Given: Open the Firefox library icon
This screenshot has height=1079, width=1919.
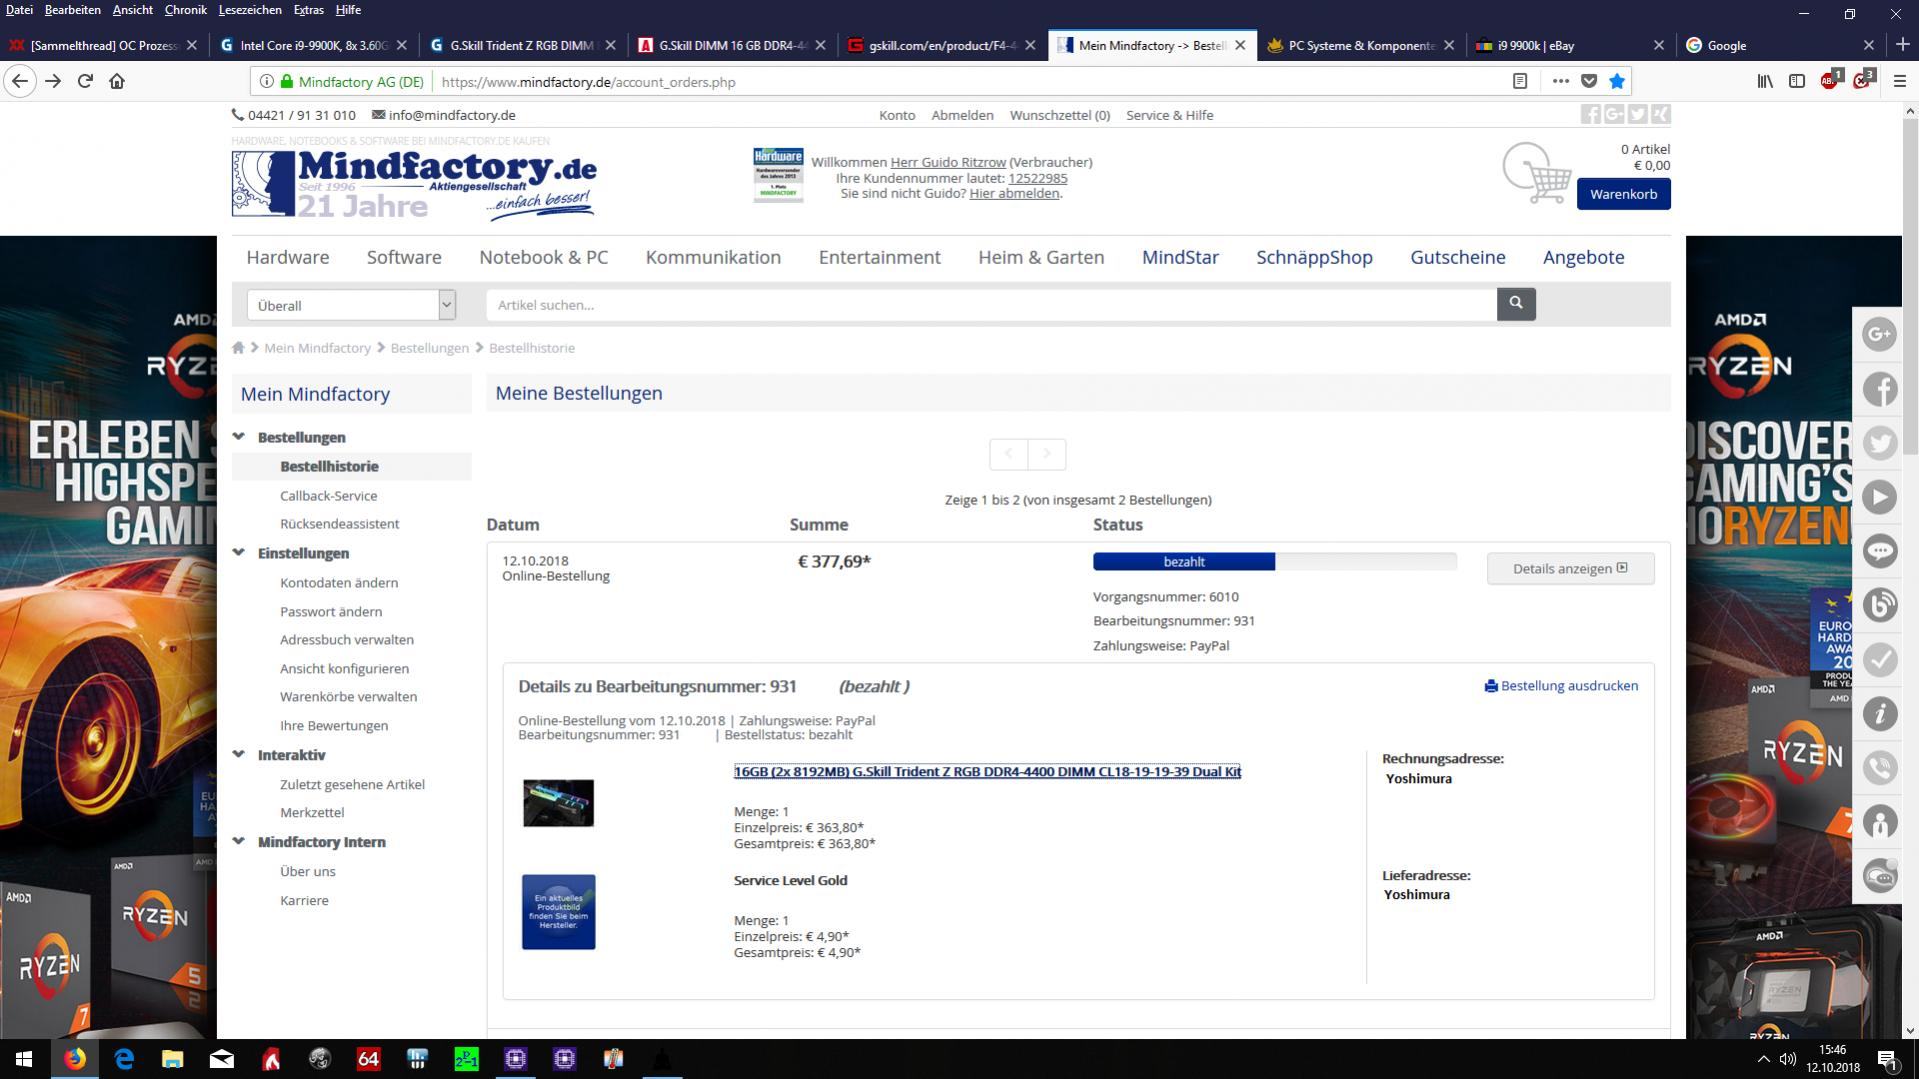Looking at the screenshot, I should click(1765, 81).
